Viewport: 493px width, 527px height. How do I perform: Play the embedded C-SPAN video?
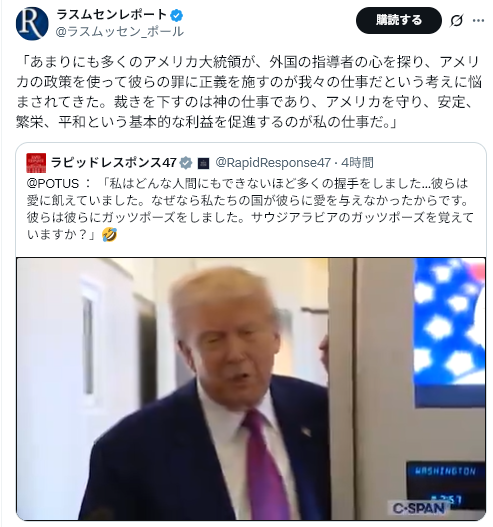tap(251, 389)
